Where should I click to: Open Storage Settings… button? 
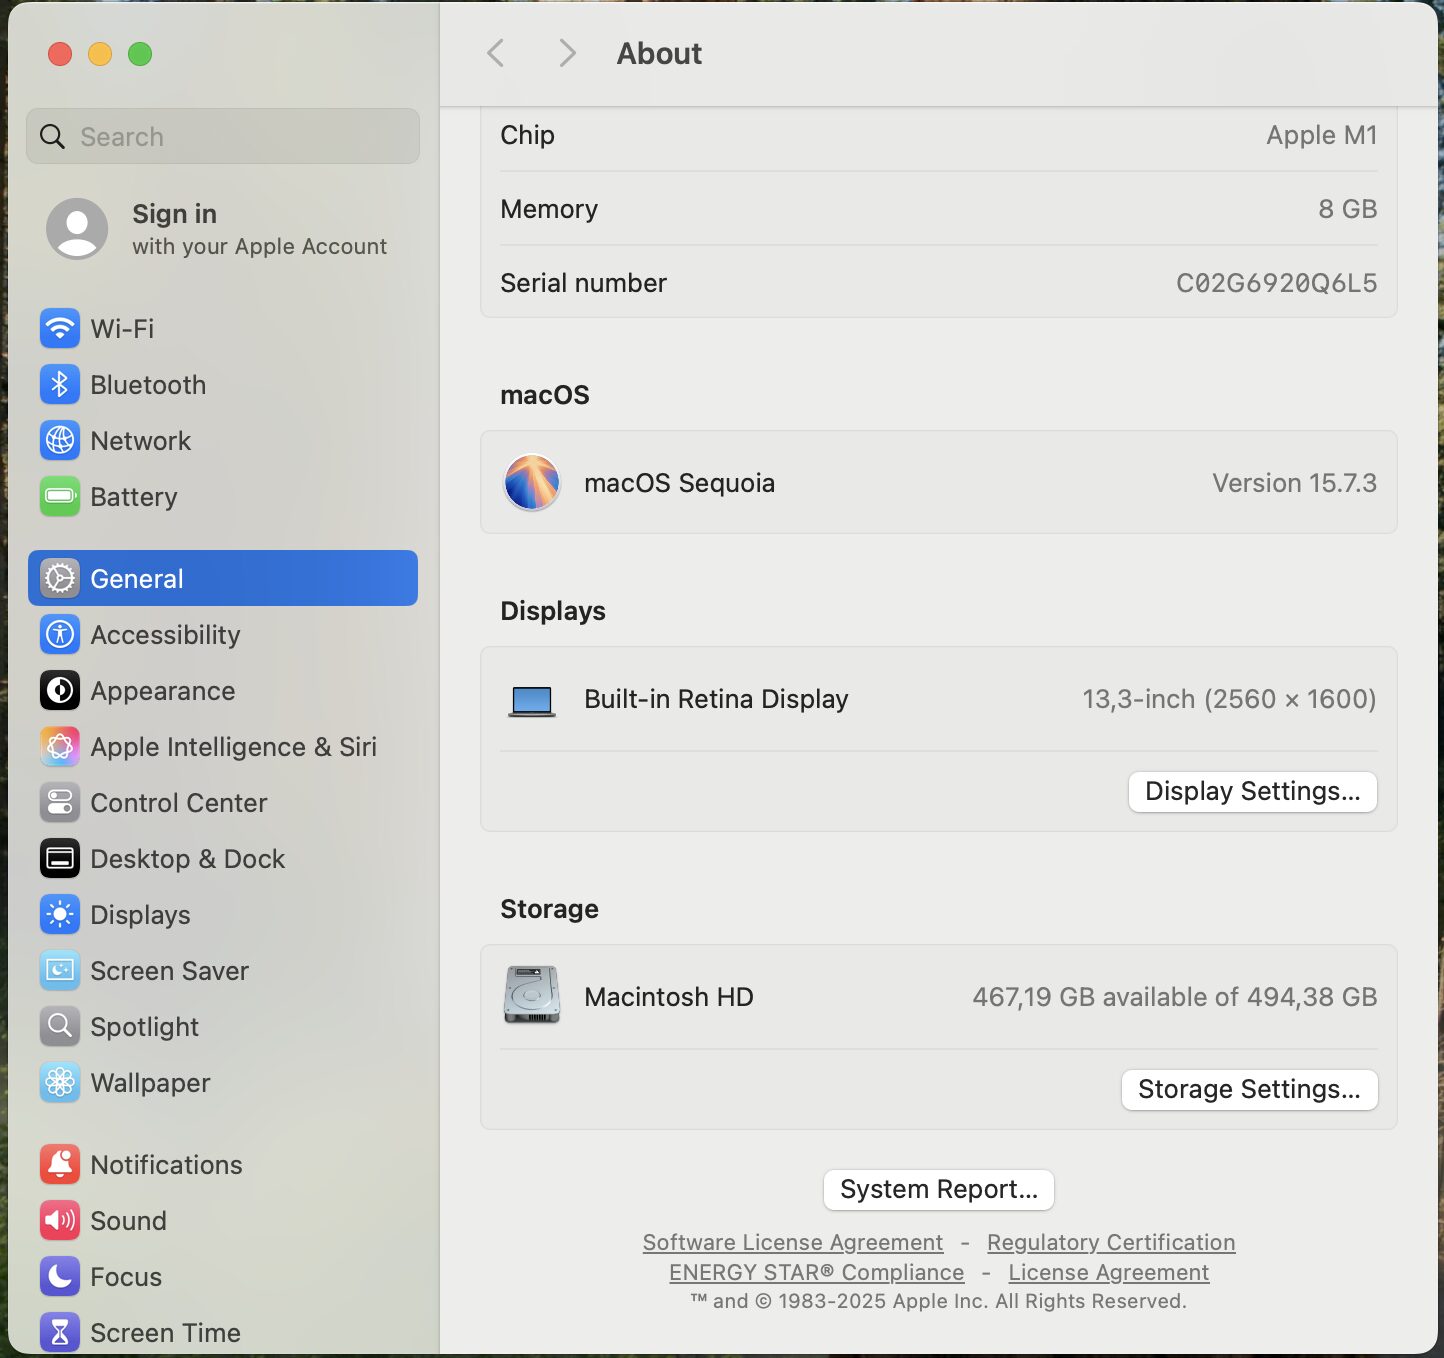tap(1249, 1089)
